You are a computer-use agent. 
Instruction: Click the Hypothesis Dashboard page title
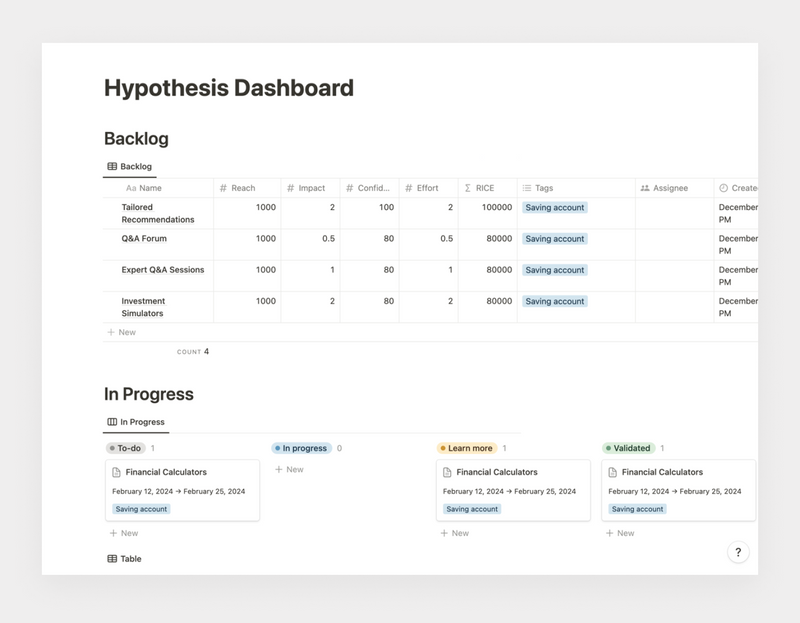[x=229, y=88]
